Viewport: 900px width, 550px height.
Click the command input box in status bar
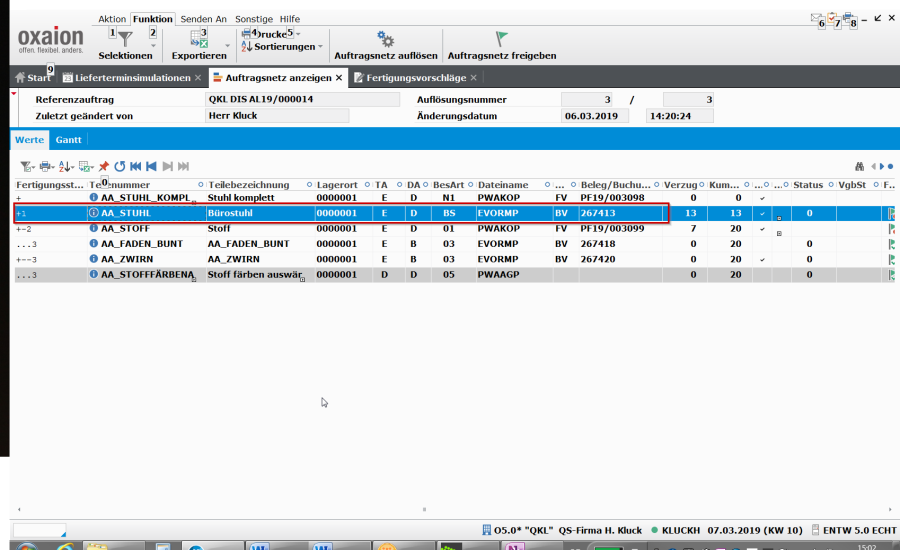point(39,530)
